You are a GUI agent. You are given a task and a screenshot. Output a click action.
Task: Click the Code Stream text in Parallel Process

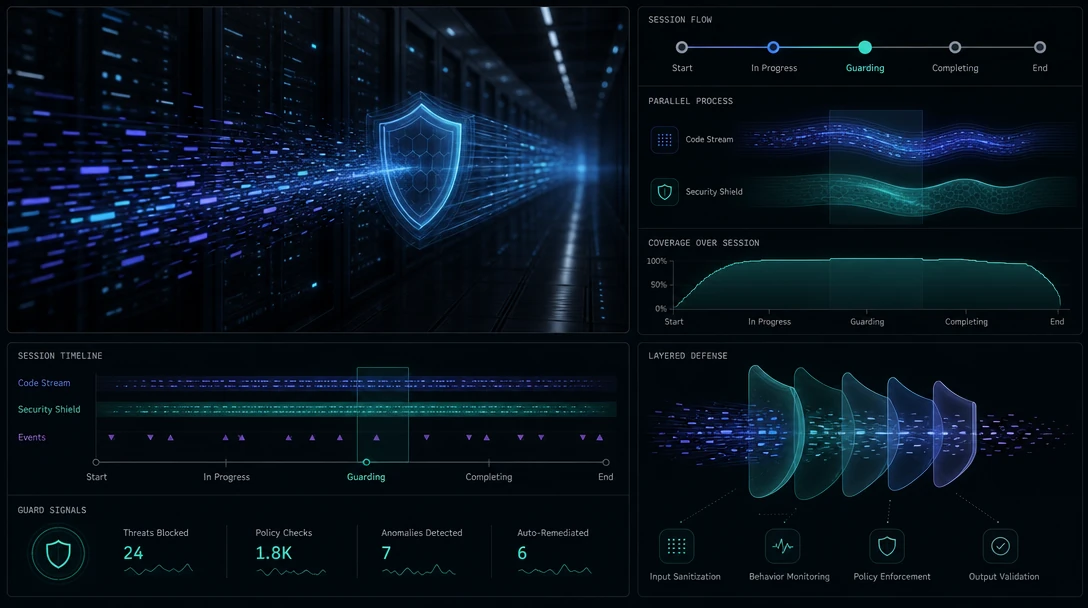click(709, 140)
